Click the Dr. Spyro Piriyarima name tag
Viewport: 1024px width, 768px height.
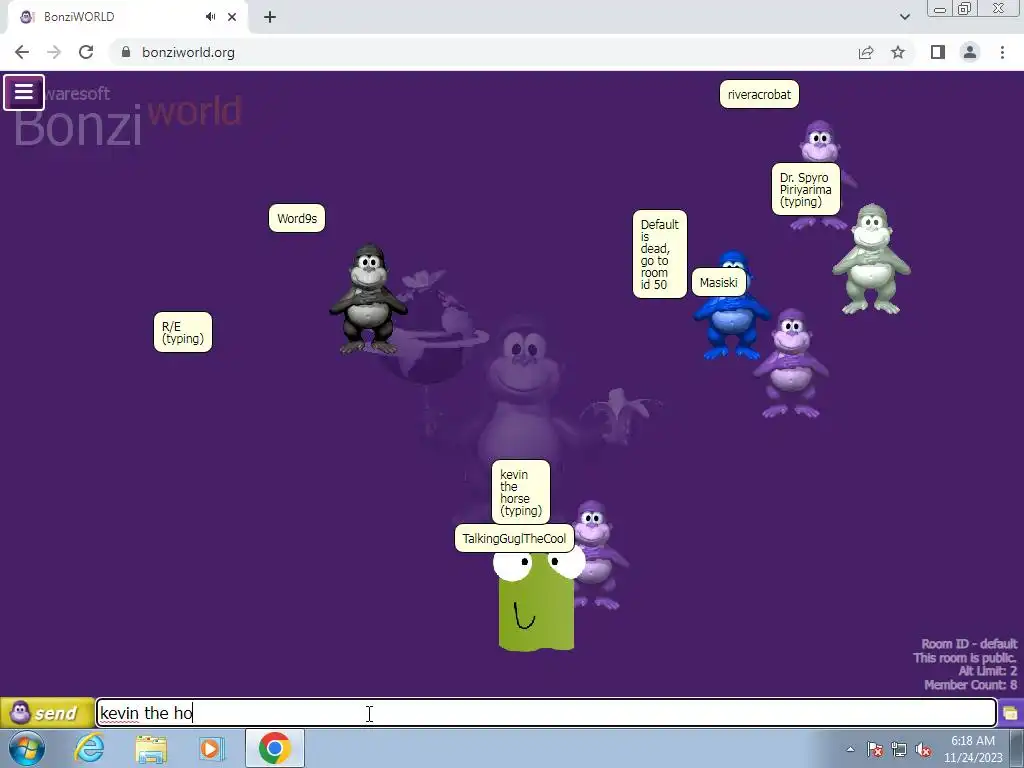806,189
